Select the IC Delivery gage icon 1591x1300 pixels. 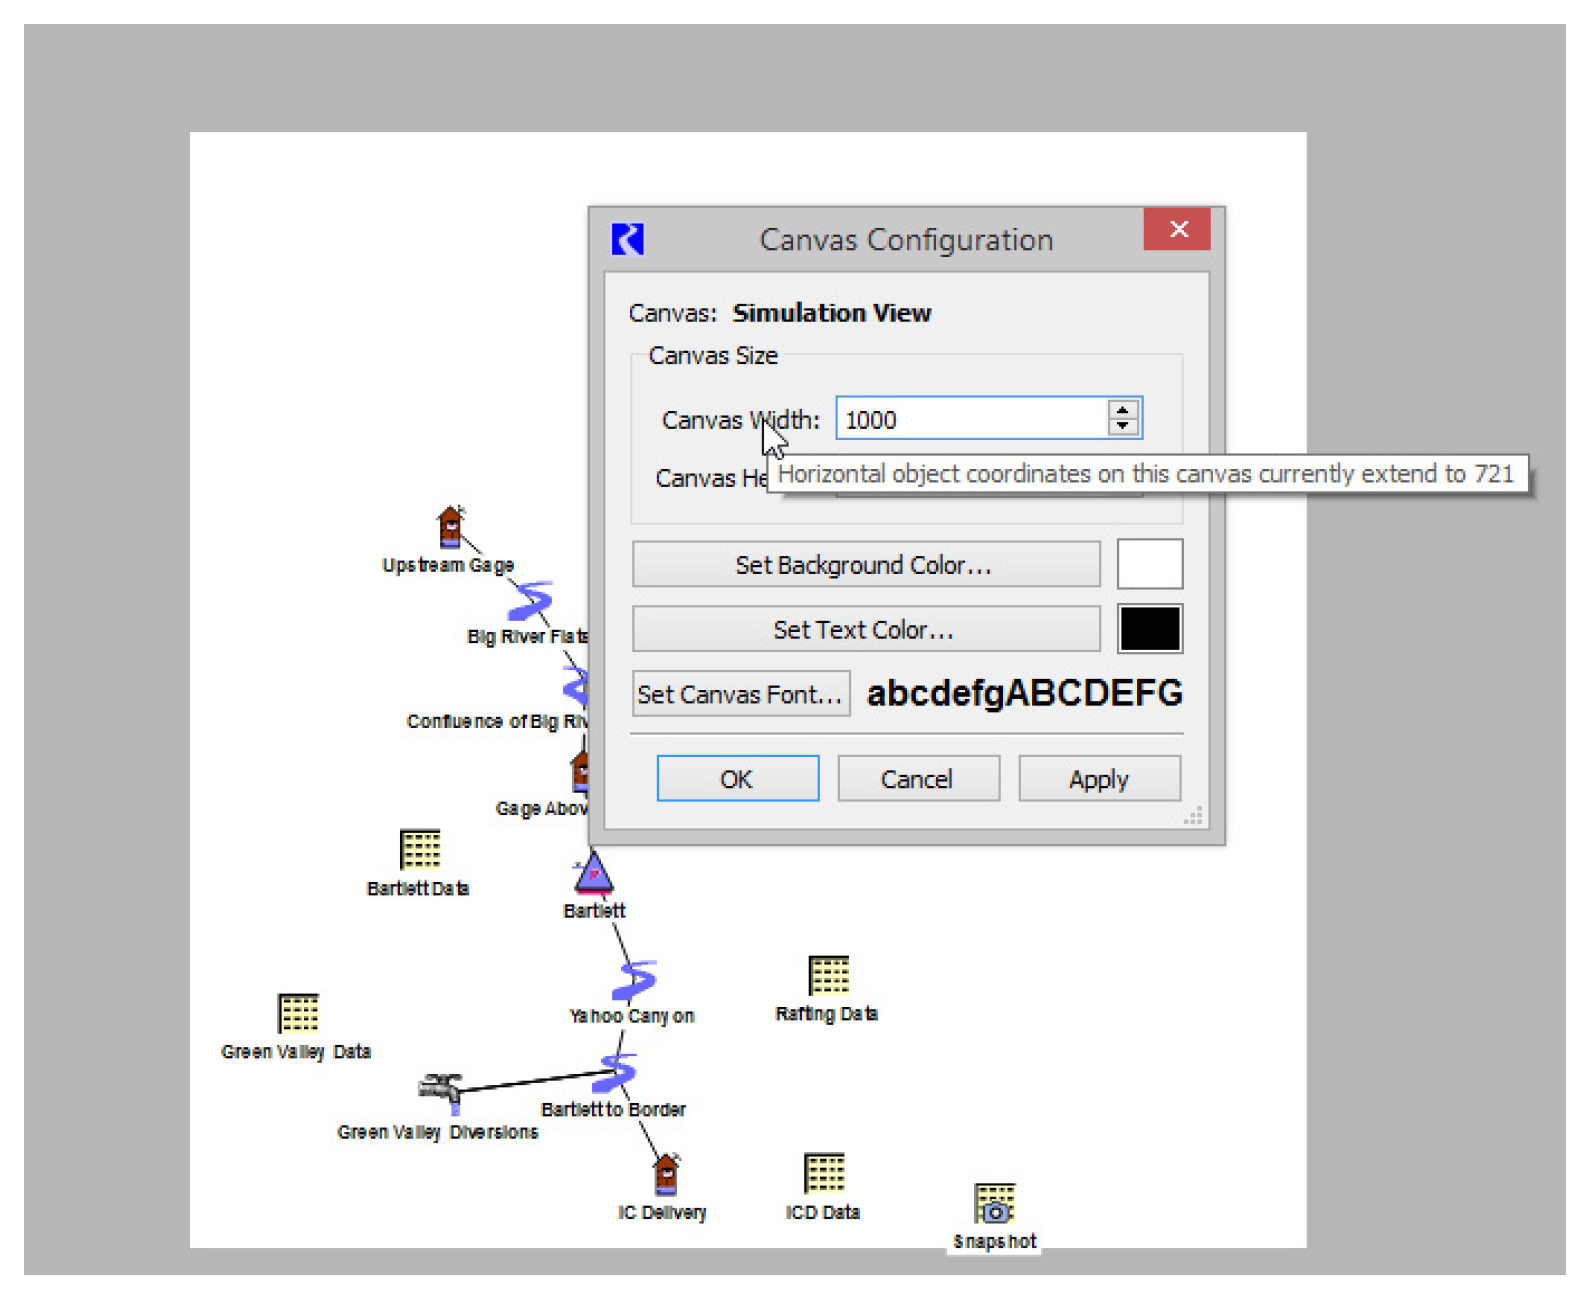[x=666, y=1174]
